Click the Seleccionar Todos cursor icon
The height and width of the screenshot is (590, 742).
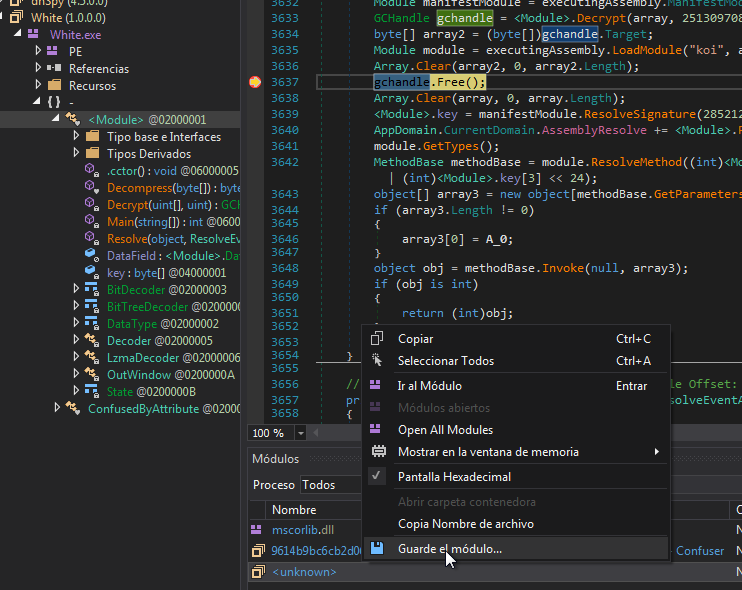coord(377,360)
